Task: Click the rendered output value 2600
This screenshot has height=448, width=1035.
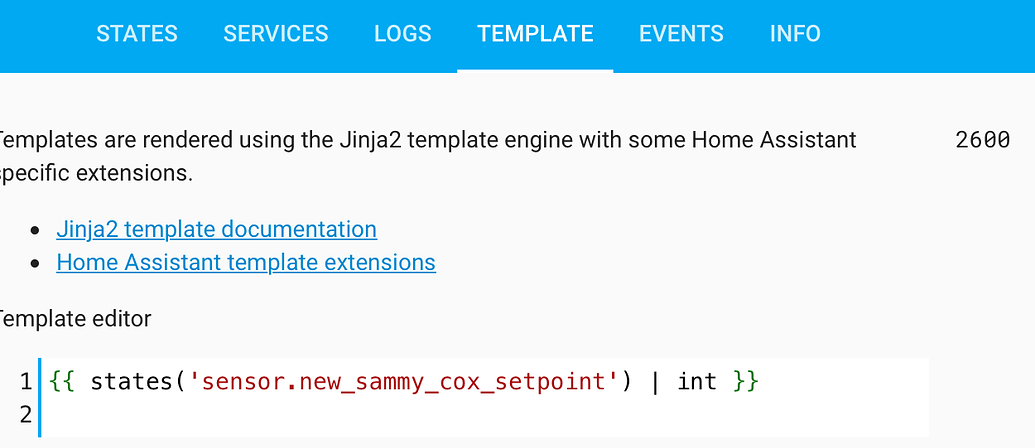Action: [x=982, y=140]
